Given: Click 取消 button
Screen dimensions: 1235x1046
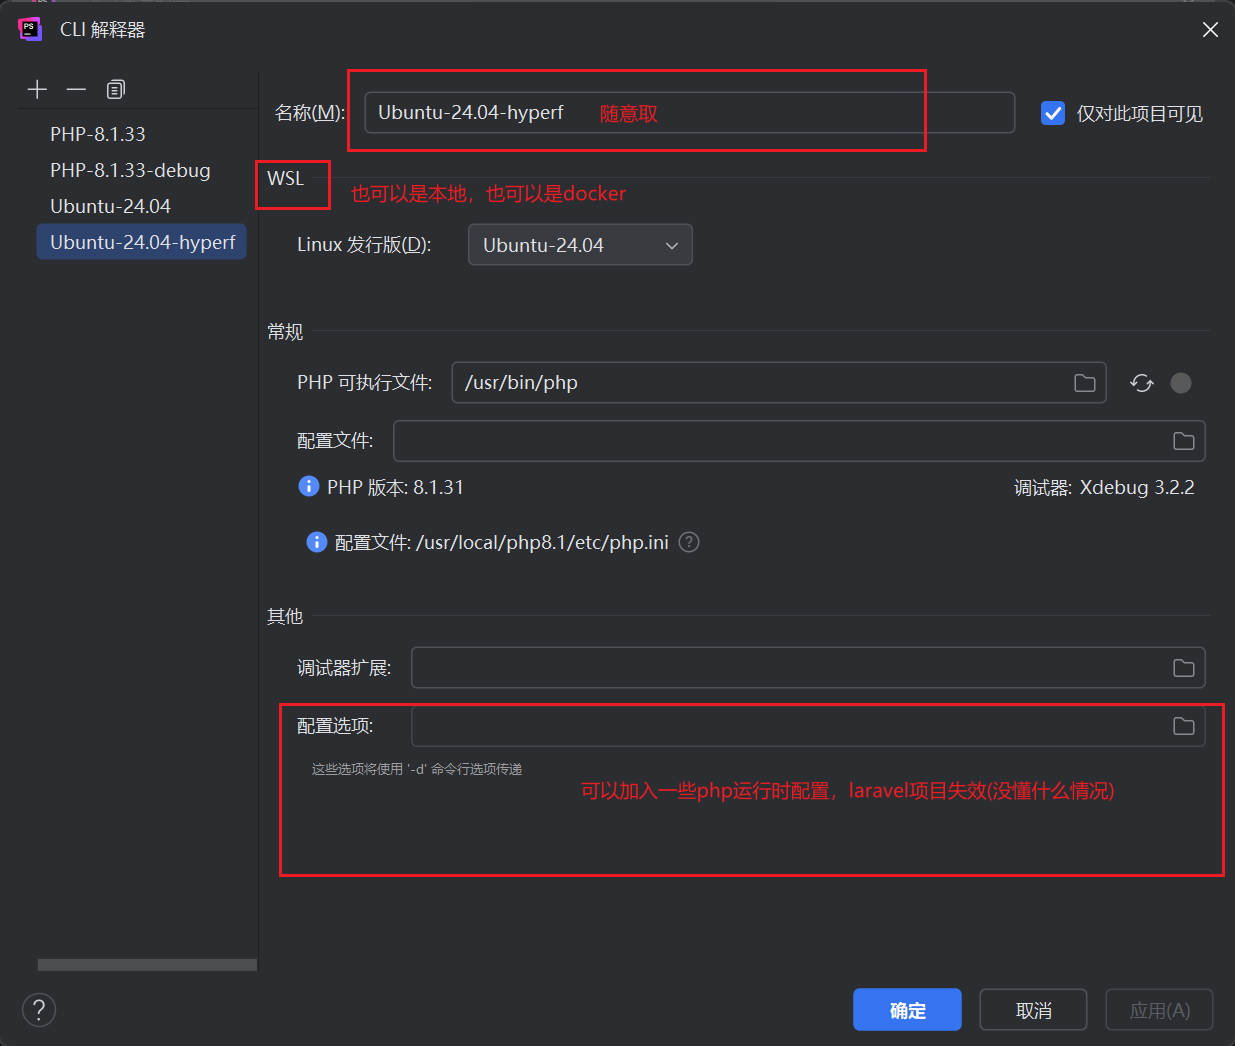Looking at the screenshot, I should pyautogui.click(x=1033, y=1010).
